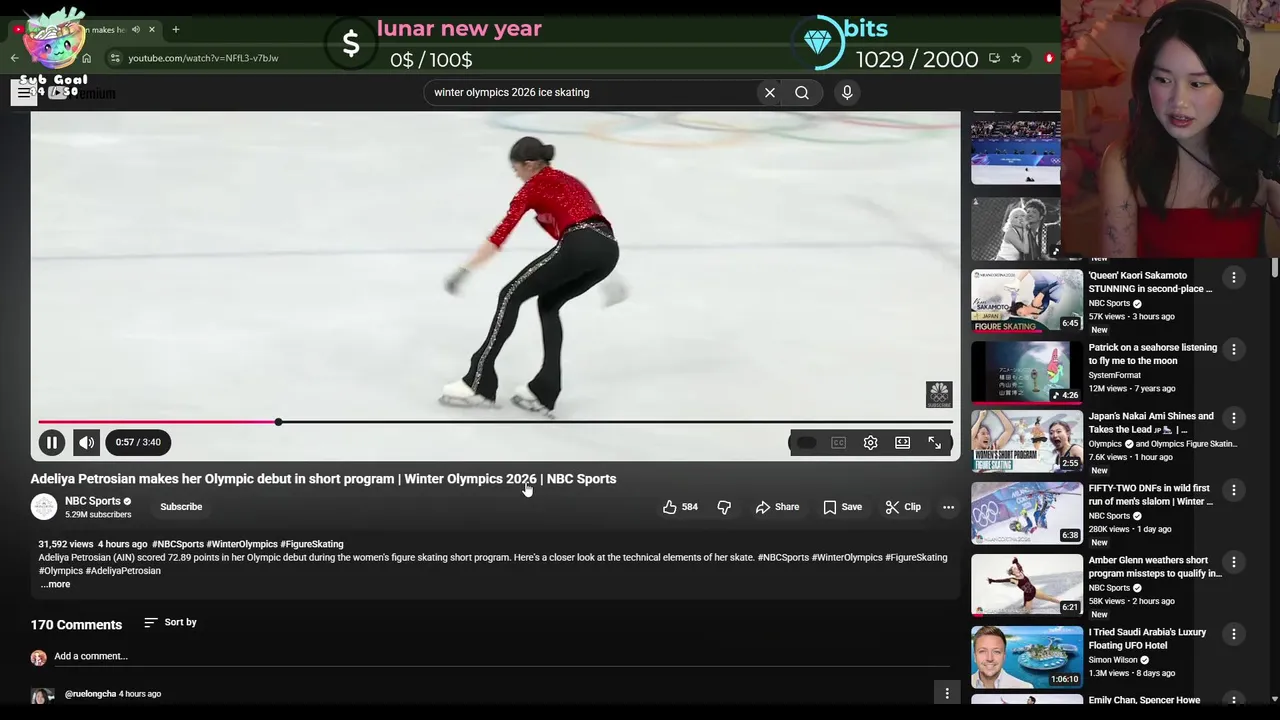Subscribe to NBC Sports
Screen dimensions: 1280x720
pyautogui.click(x=181, y=507)
